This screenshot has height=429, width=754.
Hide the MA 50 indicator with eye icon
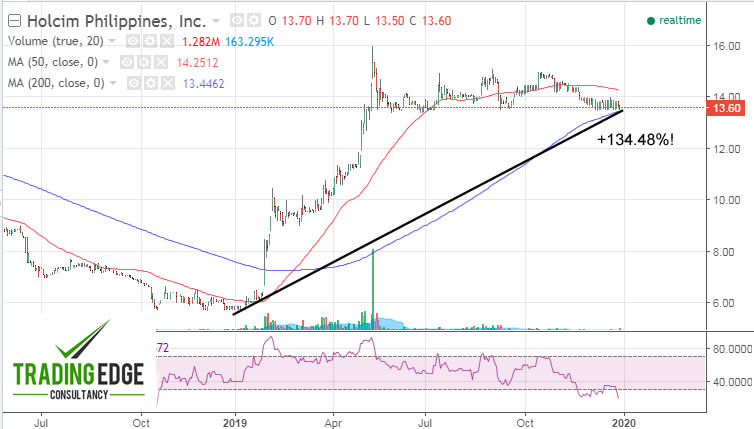127,63
